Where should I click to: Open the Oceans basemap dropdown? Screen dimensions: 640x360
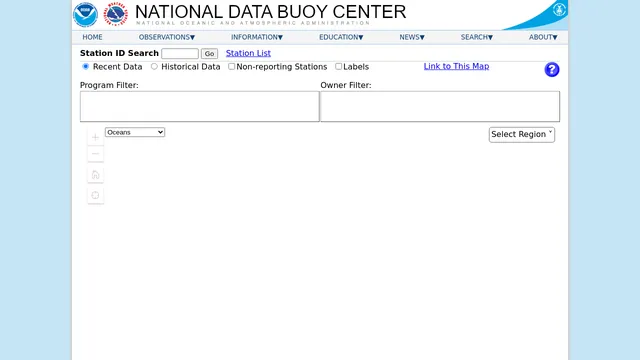135,132
